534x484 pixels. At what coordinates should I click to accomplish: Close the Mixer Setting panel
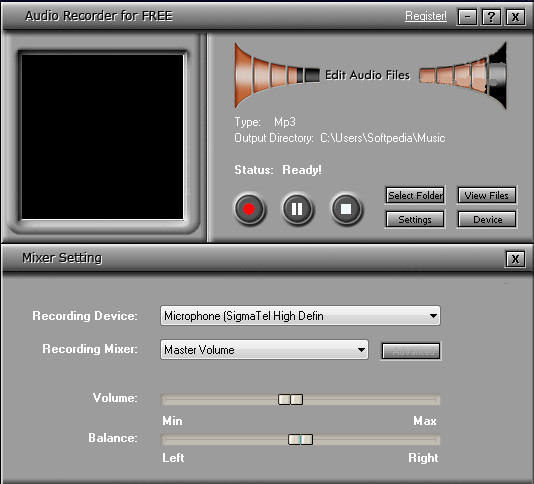point(515,259)
